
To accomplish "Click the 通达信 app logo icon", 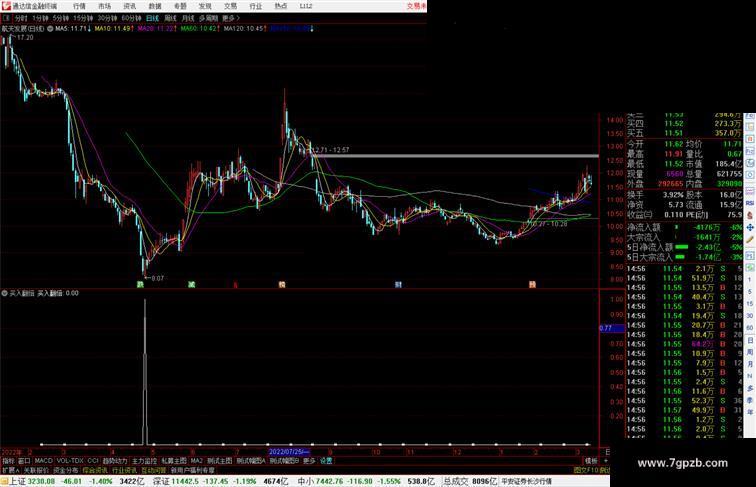I will coord(6,6).
